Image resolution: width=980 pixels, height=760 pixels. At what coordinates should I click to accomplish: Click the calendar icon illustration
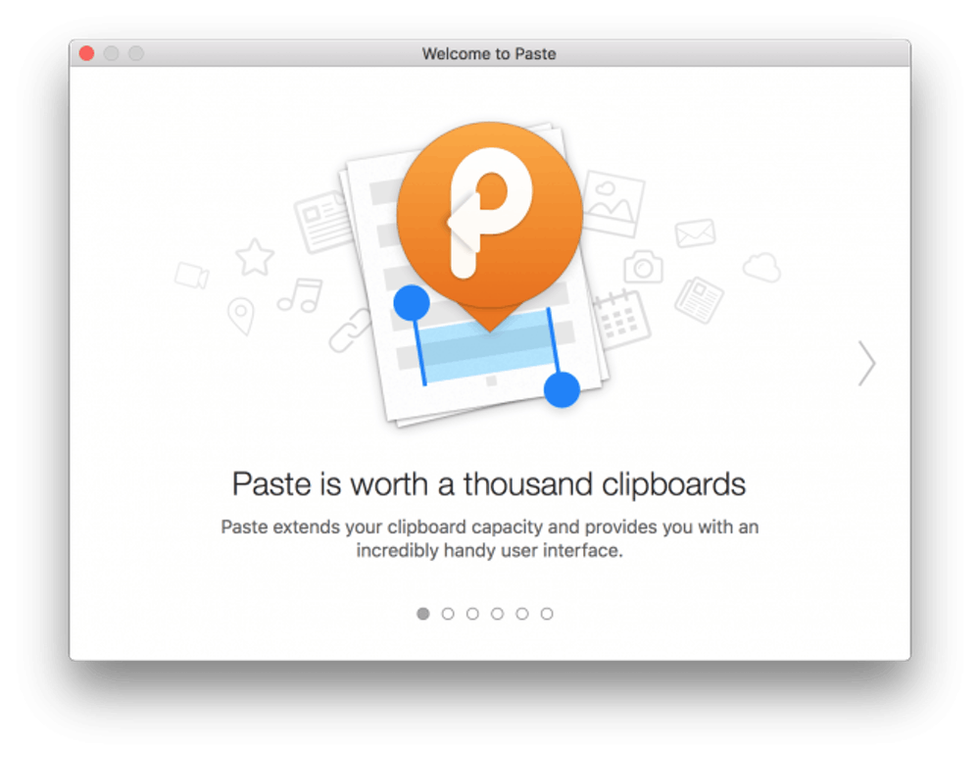(x=621, y=319)
